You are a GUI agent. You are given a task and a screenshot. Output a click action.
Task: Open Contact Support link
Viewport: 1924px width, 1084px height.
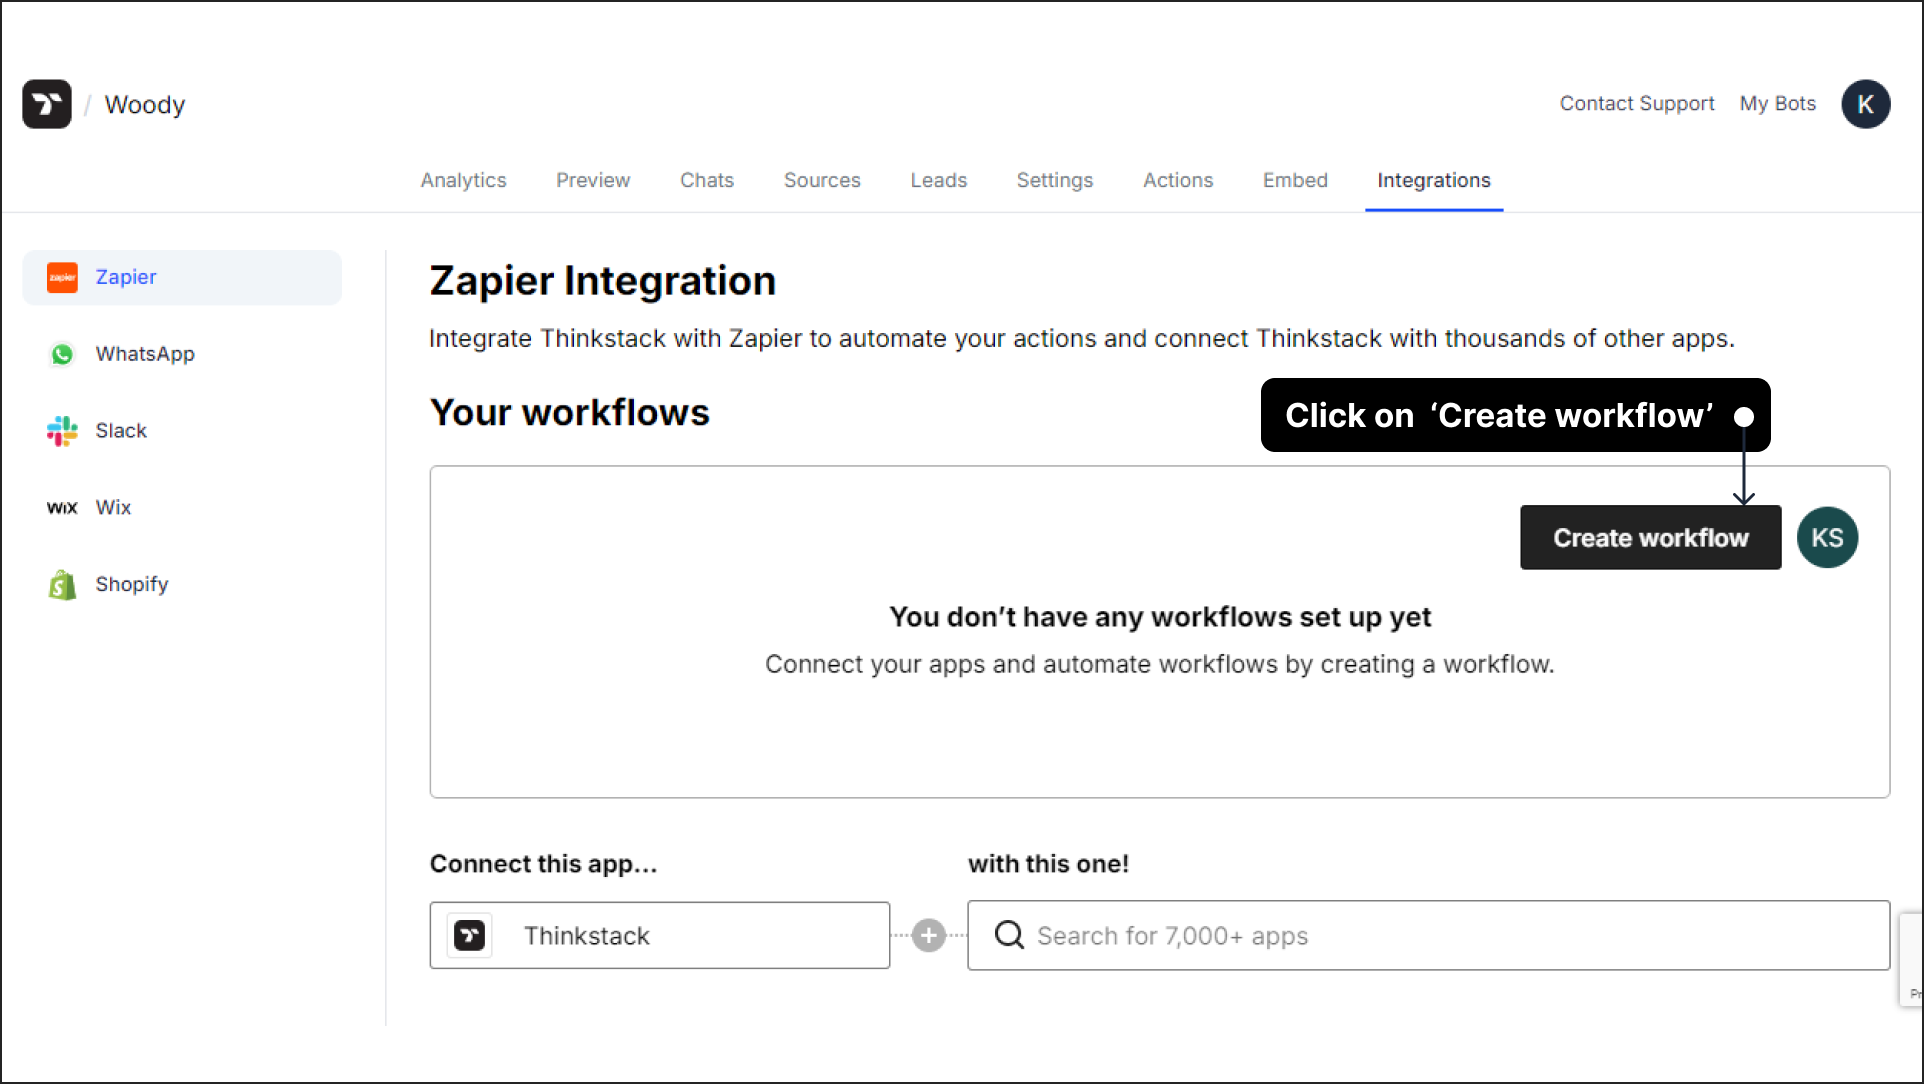pos(1637,104)
